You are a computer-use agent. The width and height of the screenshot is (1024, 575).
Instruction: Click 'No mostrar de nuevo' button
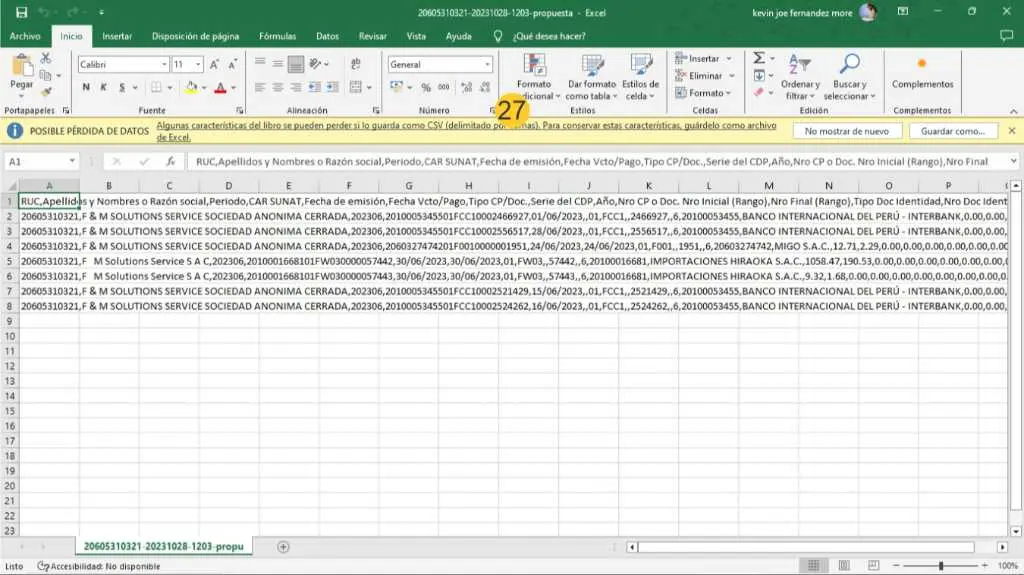pos(846,131)
